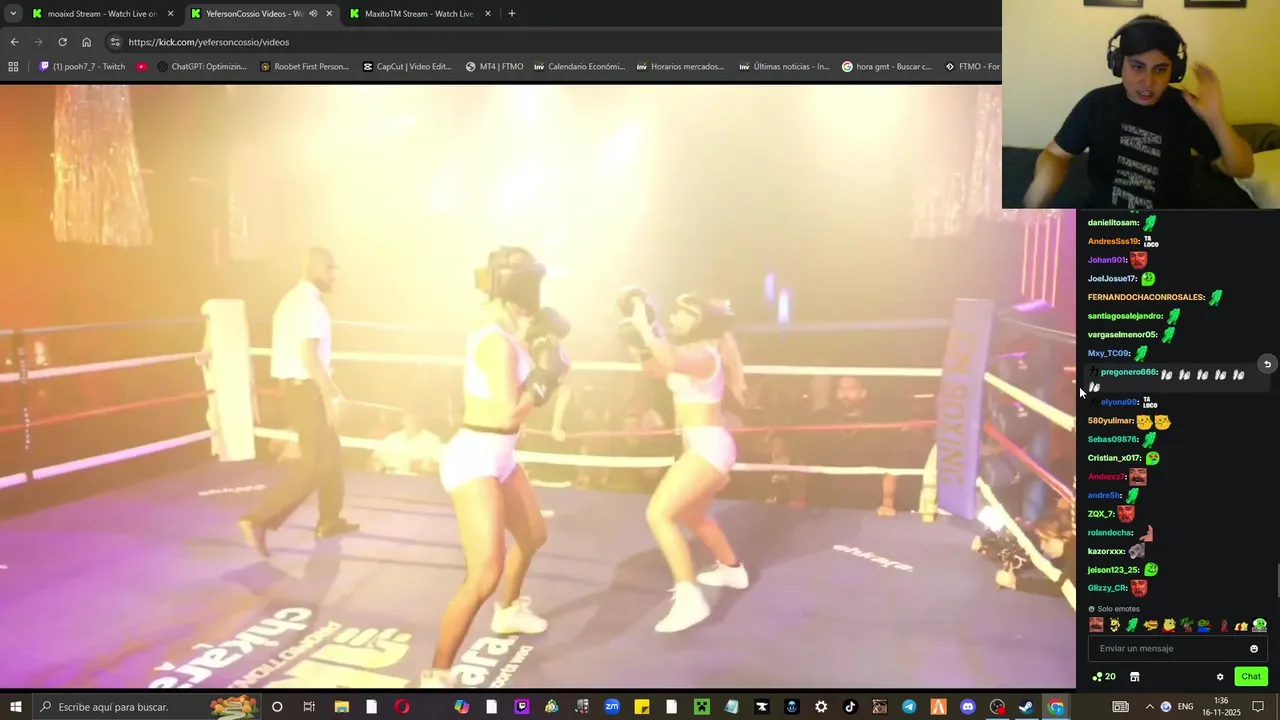This screenshot has height=720, width=1280.
Task: Open CapCut Video Editor bookmark
Action: [x=408, y=67]
